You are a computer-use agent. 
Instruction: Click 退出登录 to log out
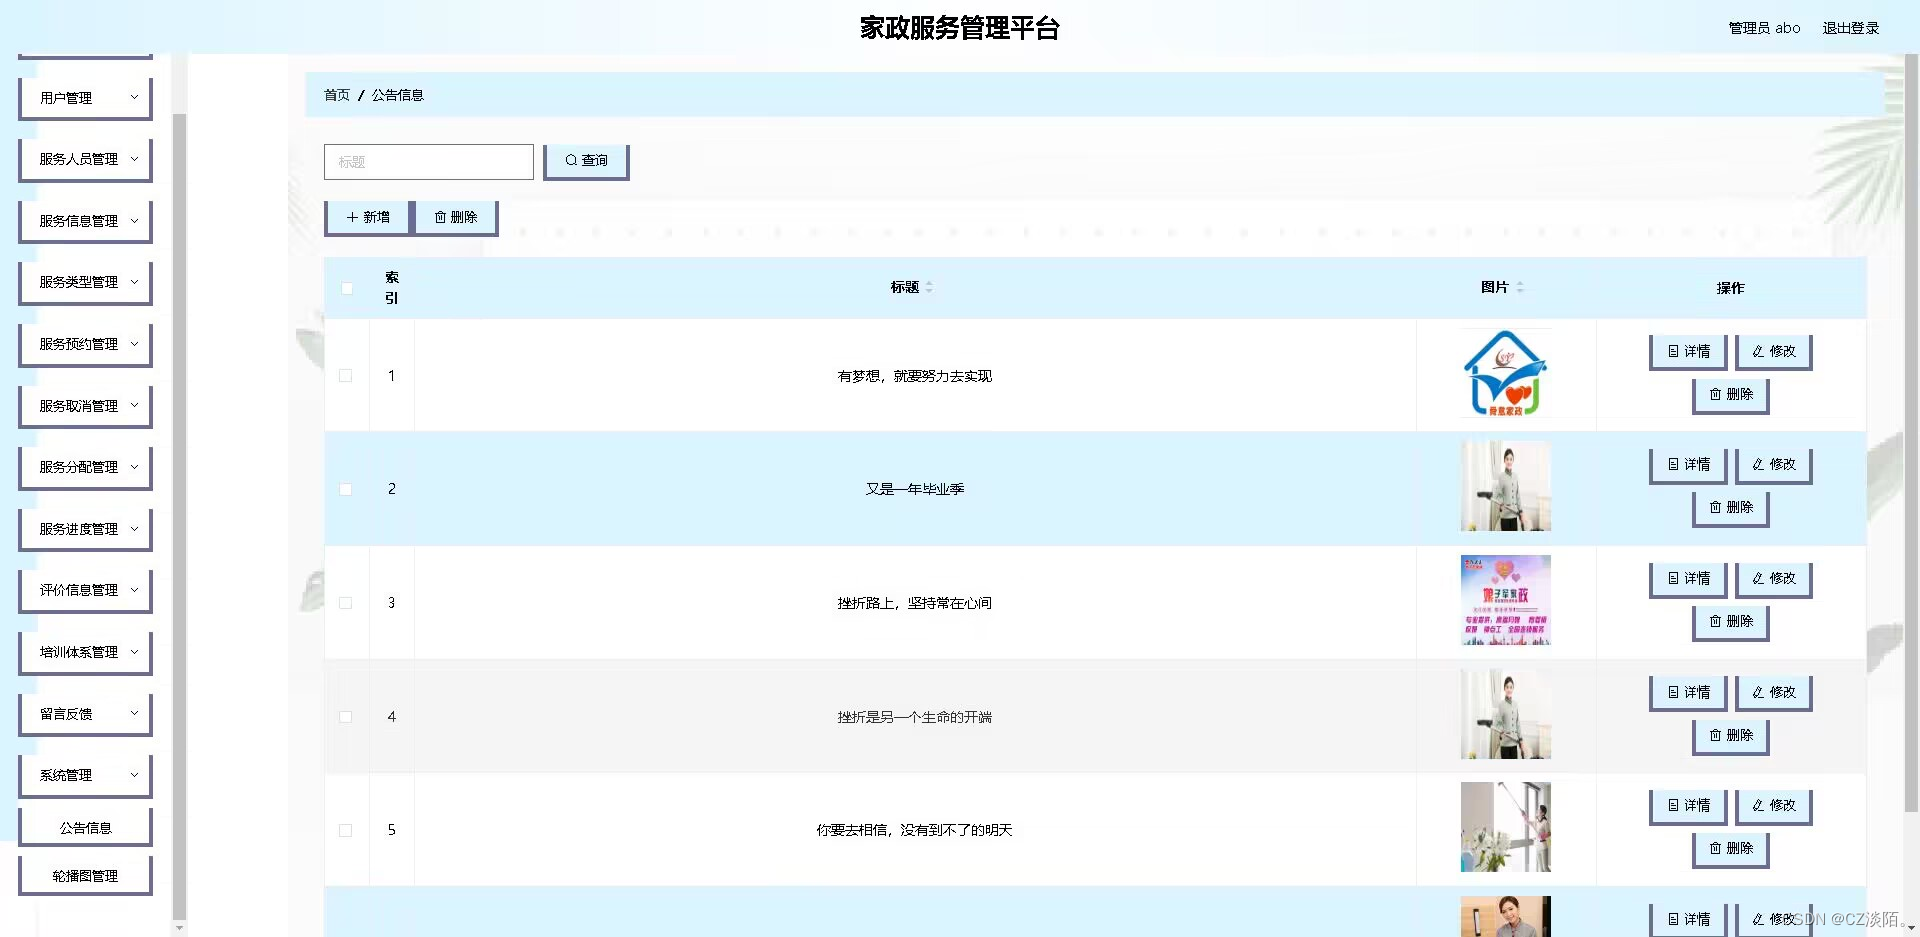(x=1850, y=28)
